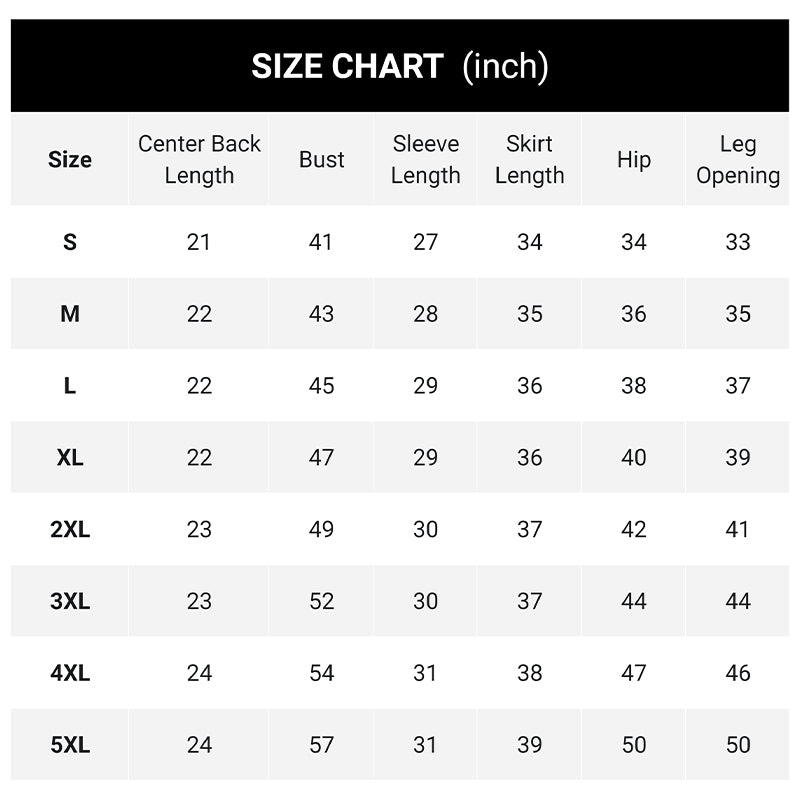Viewport: 800px width, 800px height.
Task: Click the SIZE CHART title banner
Action: click(399, 66)
